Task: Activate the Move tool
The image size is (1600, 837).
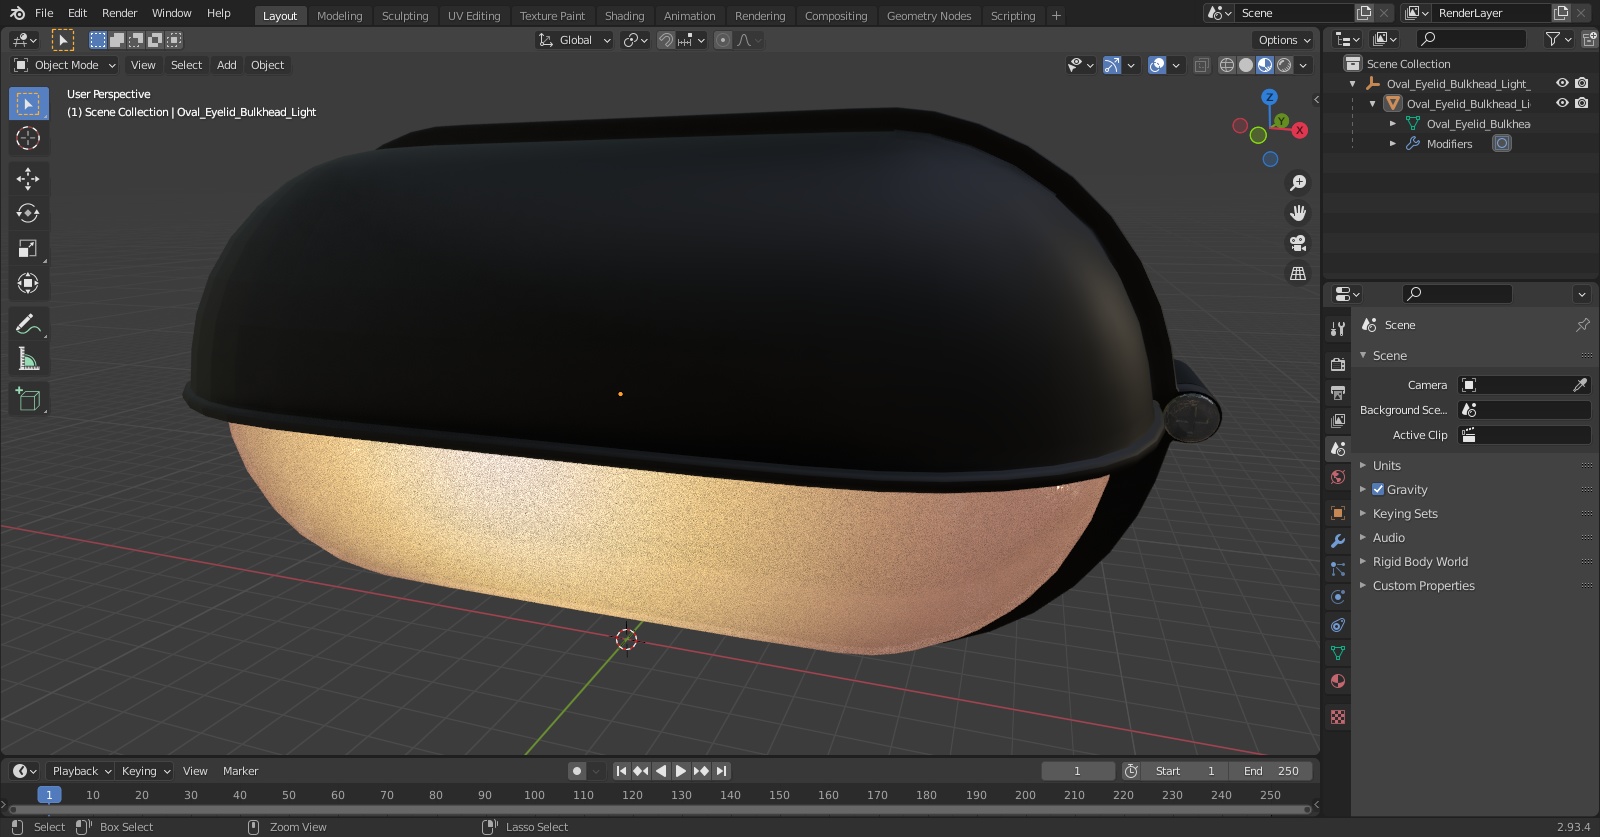Action: (28, 179)
